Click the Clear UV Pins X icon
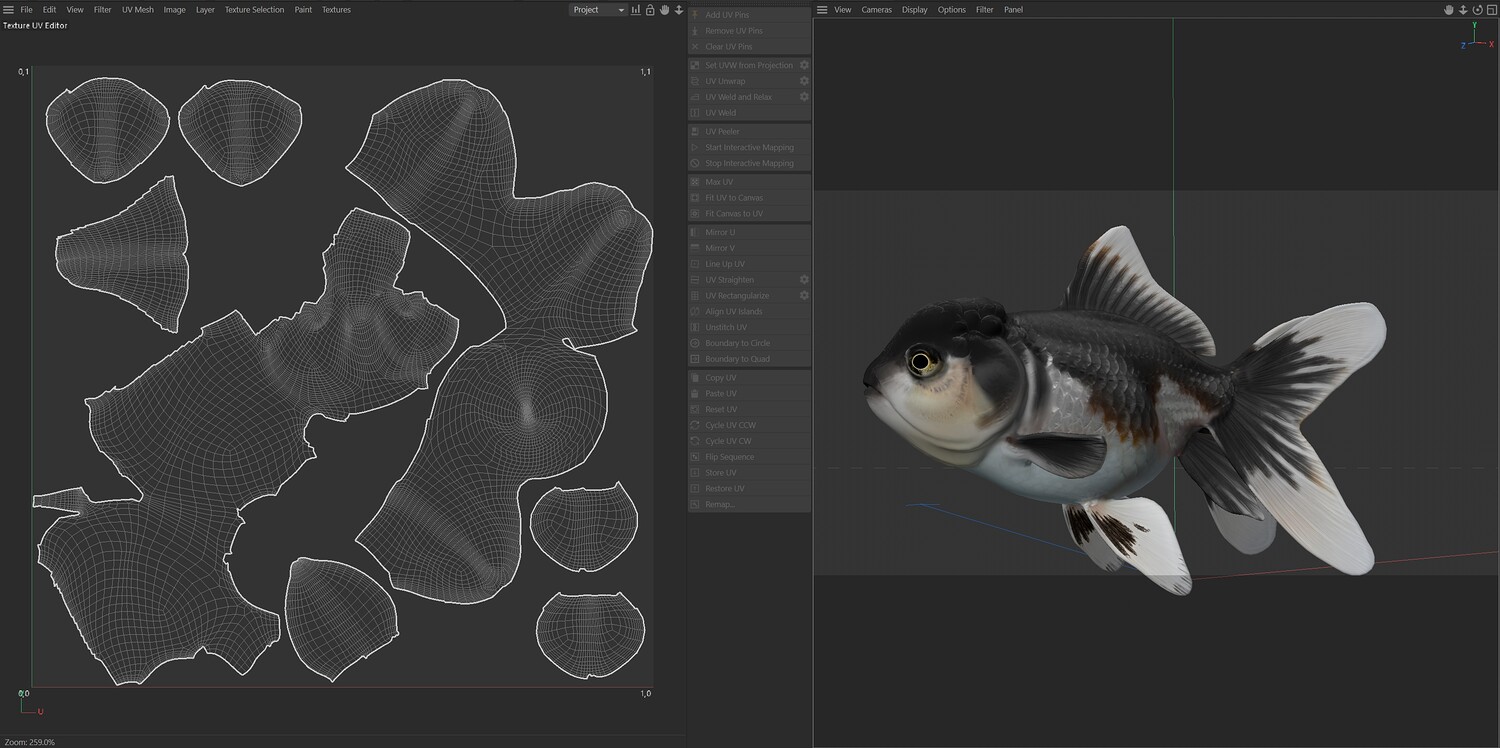The width and height of the screenshot is (1500, 748). point(695,47)
